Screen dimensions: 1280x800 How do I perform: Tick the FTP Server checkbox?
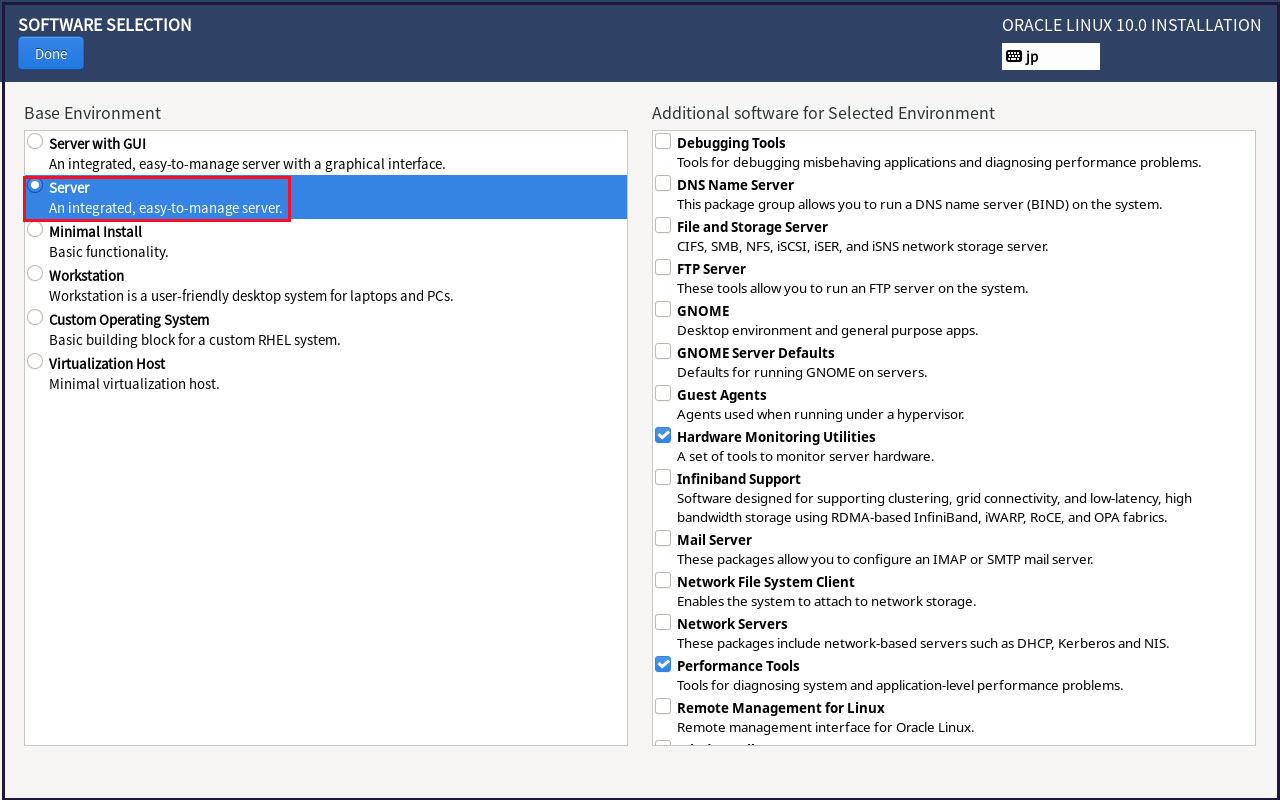[x=663, y=267]
